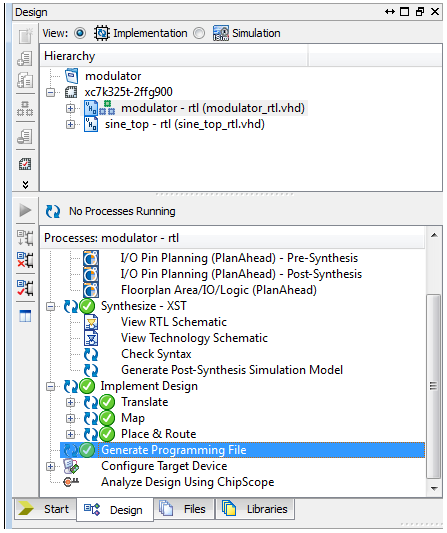The image size is (447, 533).
Task: Select the Synthesize - XST process
Action: pos(144,306)
